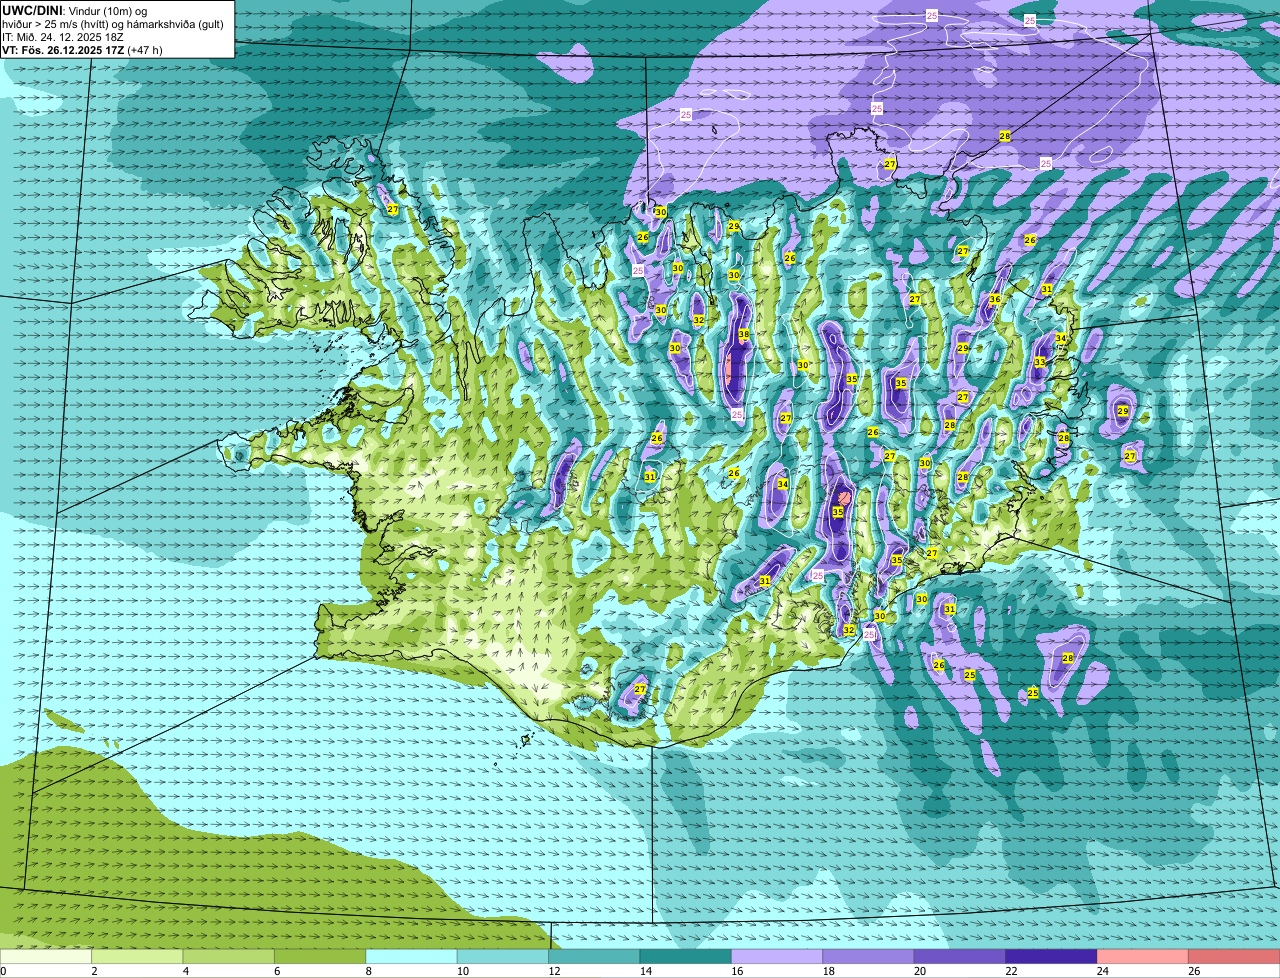
Task: Click the yellow gust label 38 on map
Action: pyautogui.click(x=744, y=334)
